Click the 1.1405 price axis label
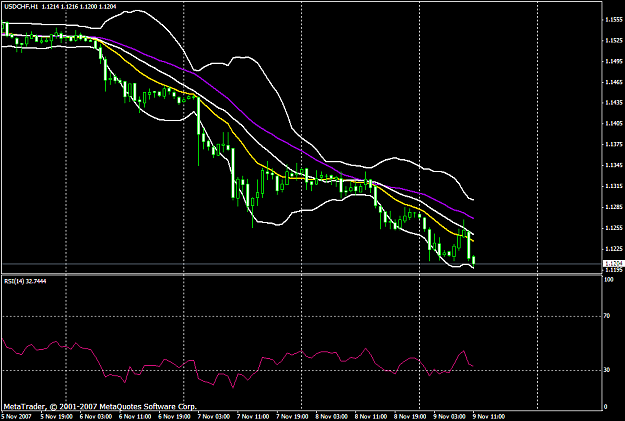This screenshot has height=421, width=625. coord(614,124)
